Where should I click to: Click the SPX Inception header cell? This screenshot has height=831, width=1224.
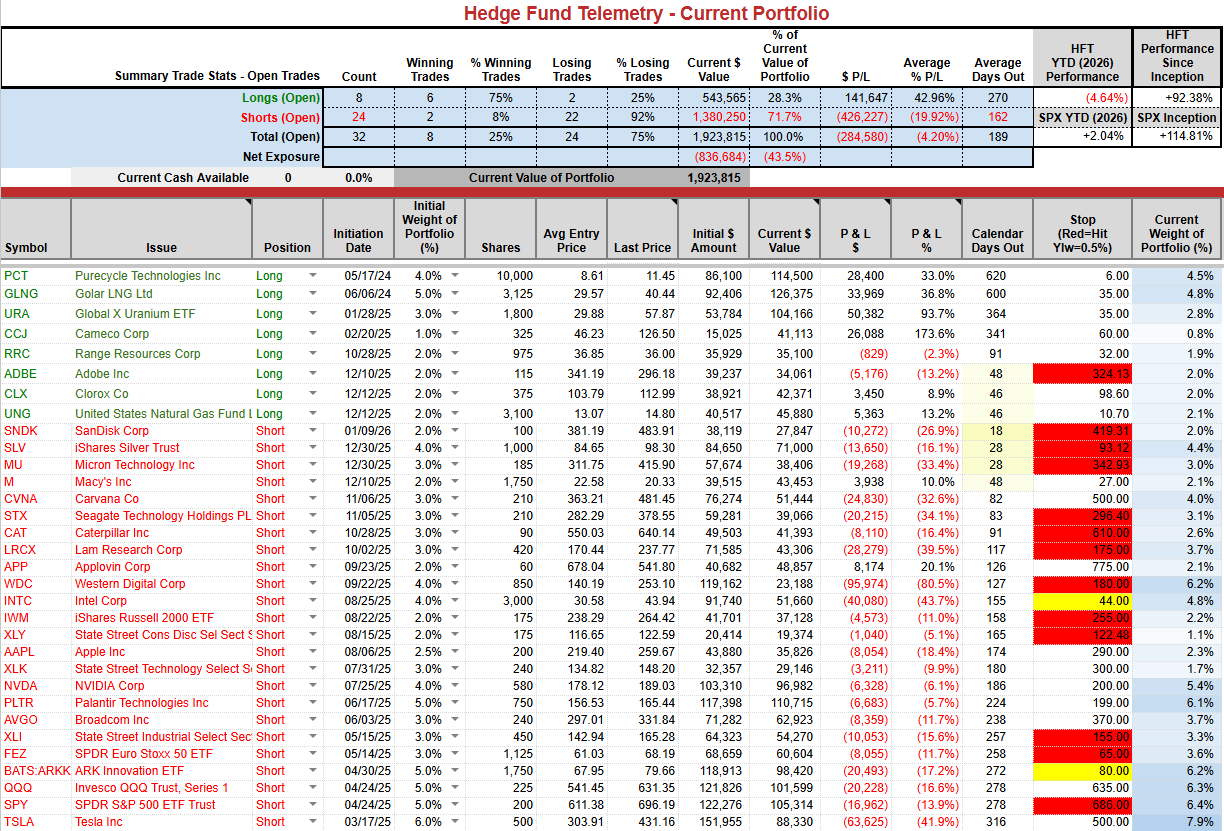pos(1177,118)
